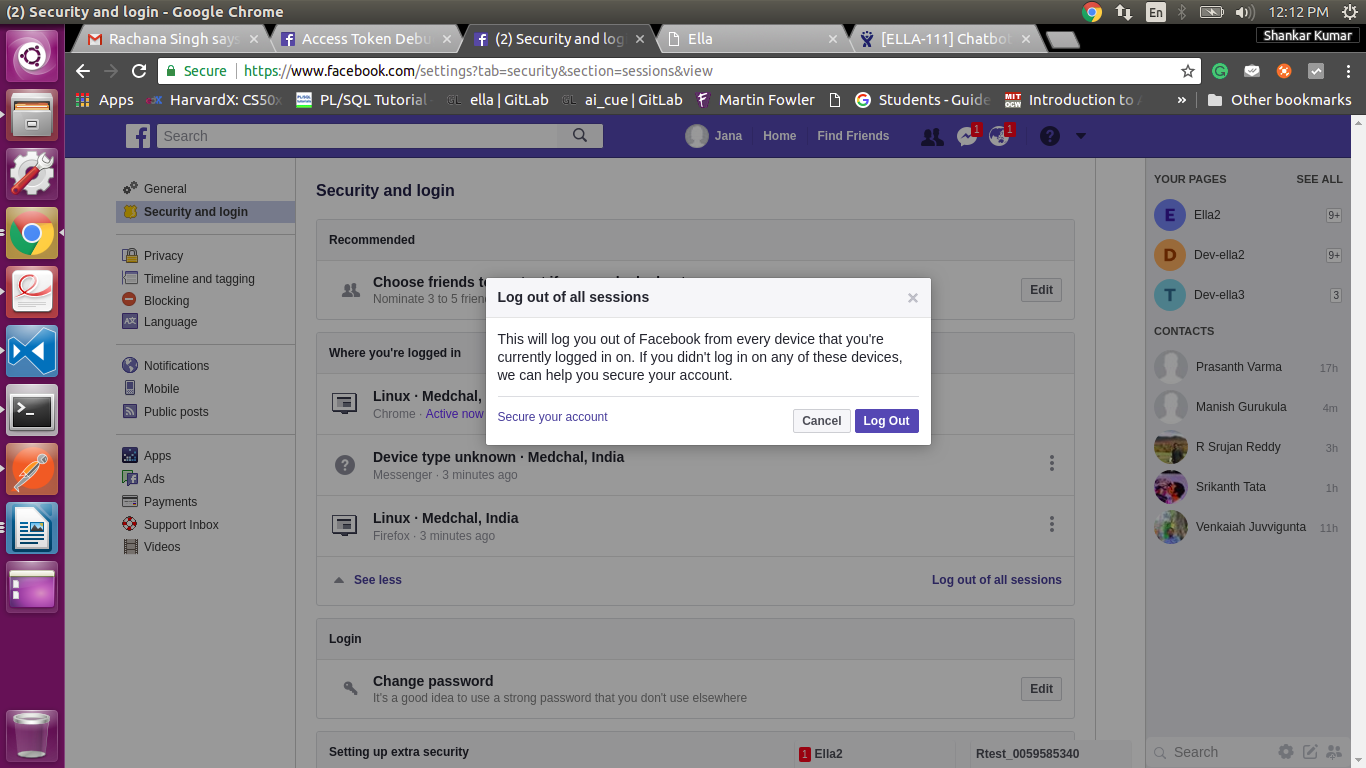Select Security and login settings
Viewport: 1366px width, 768px height.
coord(205,212)
